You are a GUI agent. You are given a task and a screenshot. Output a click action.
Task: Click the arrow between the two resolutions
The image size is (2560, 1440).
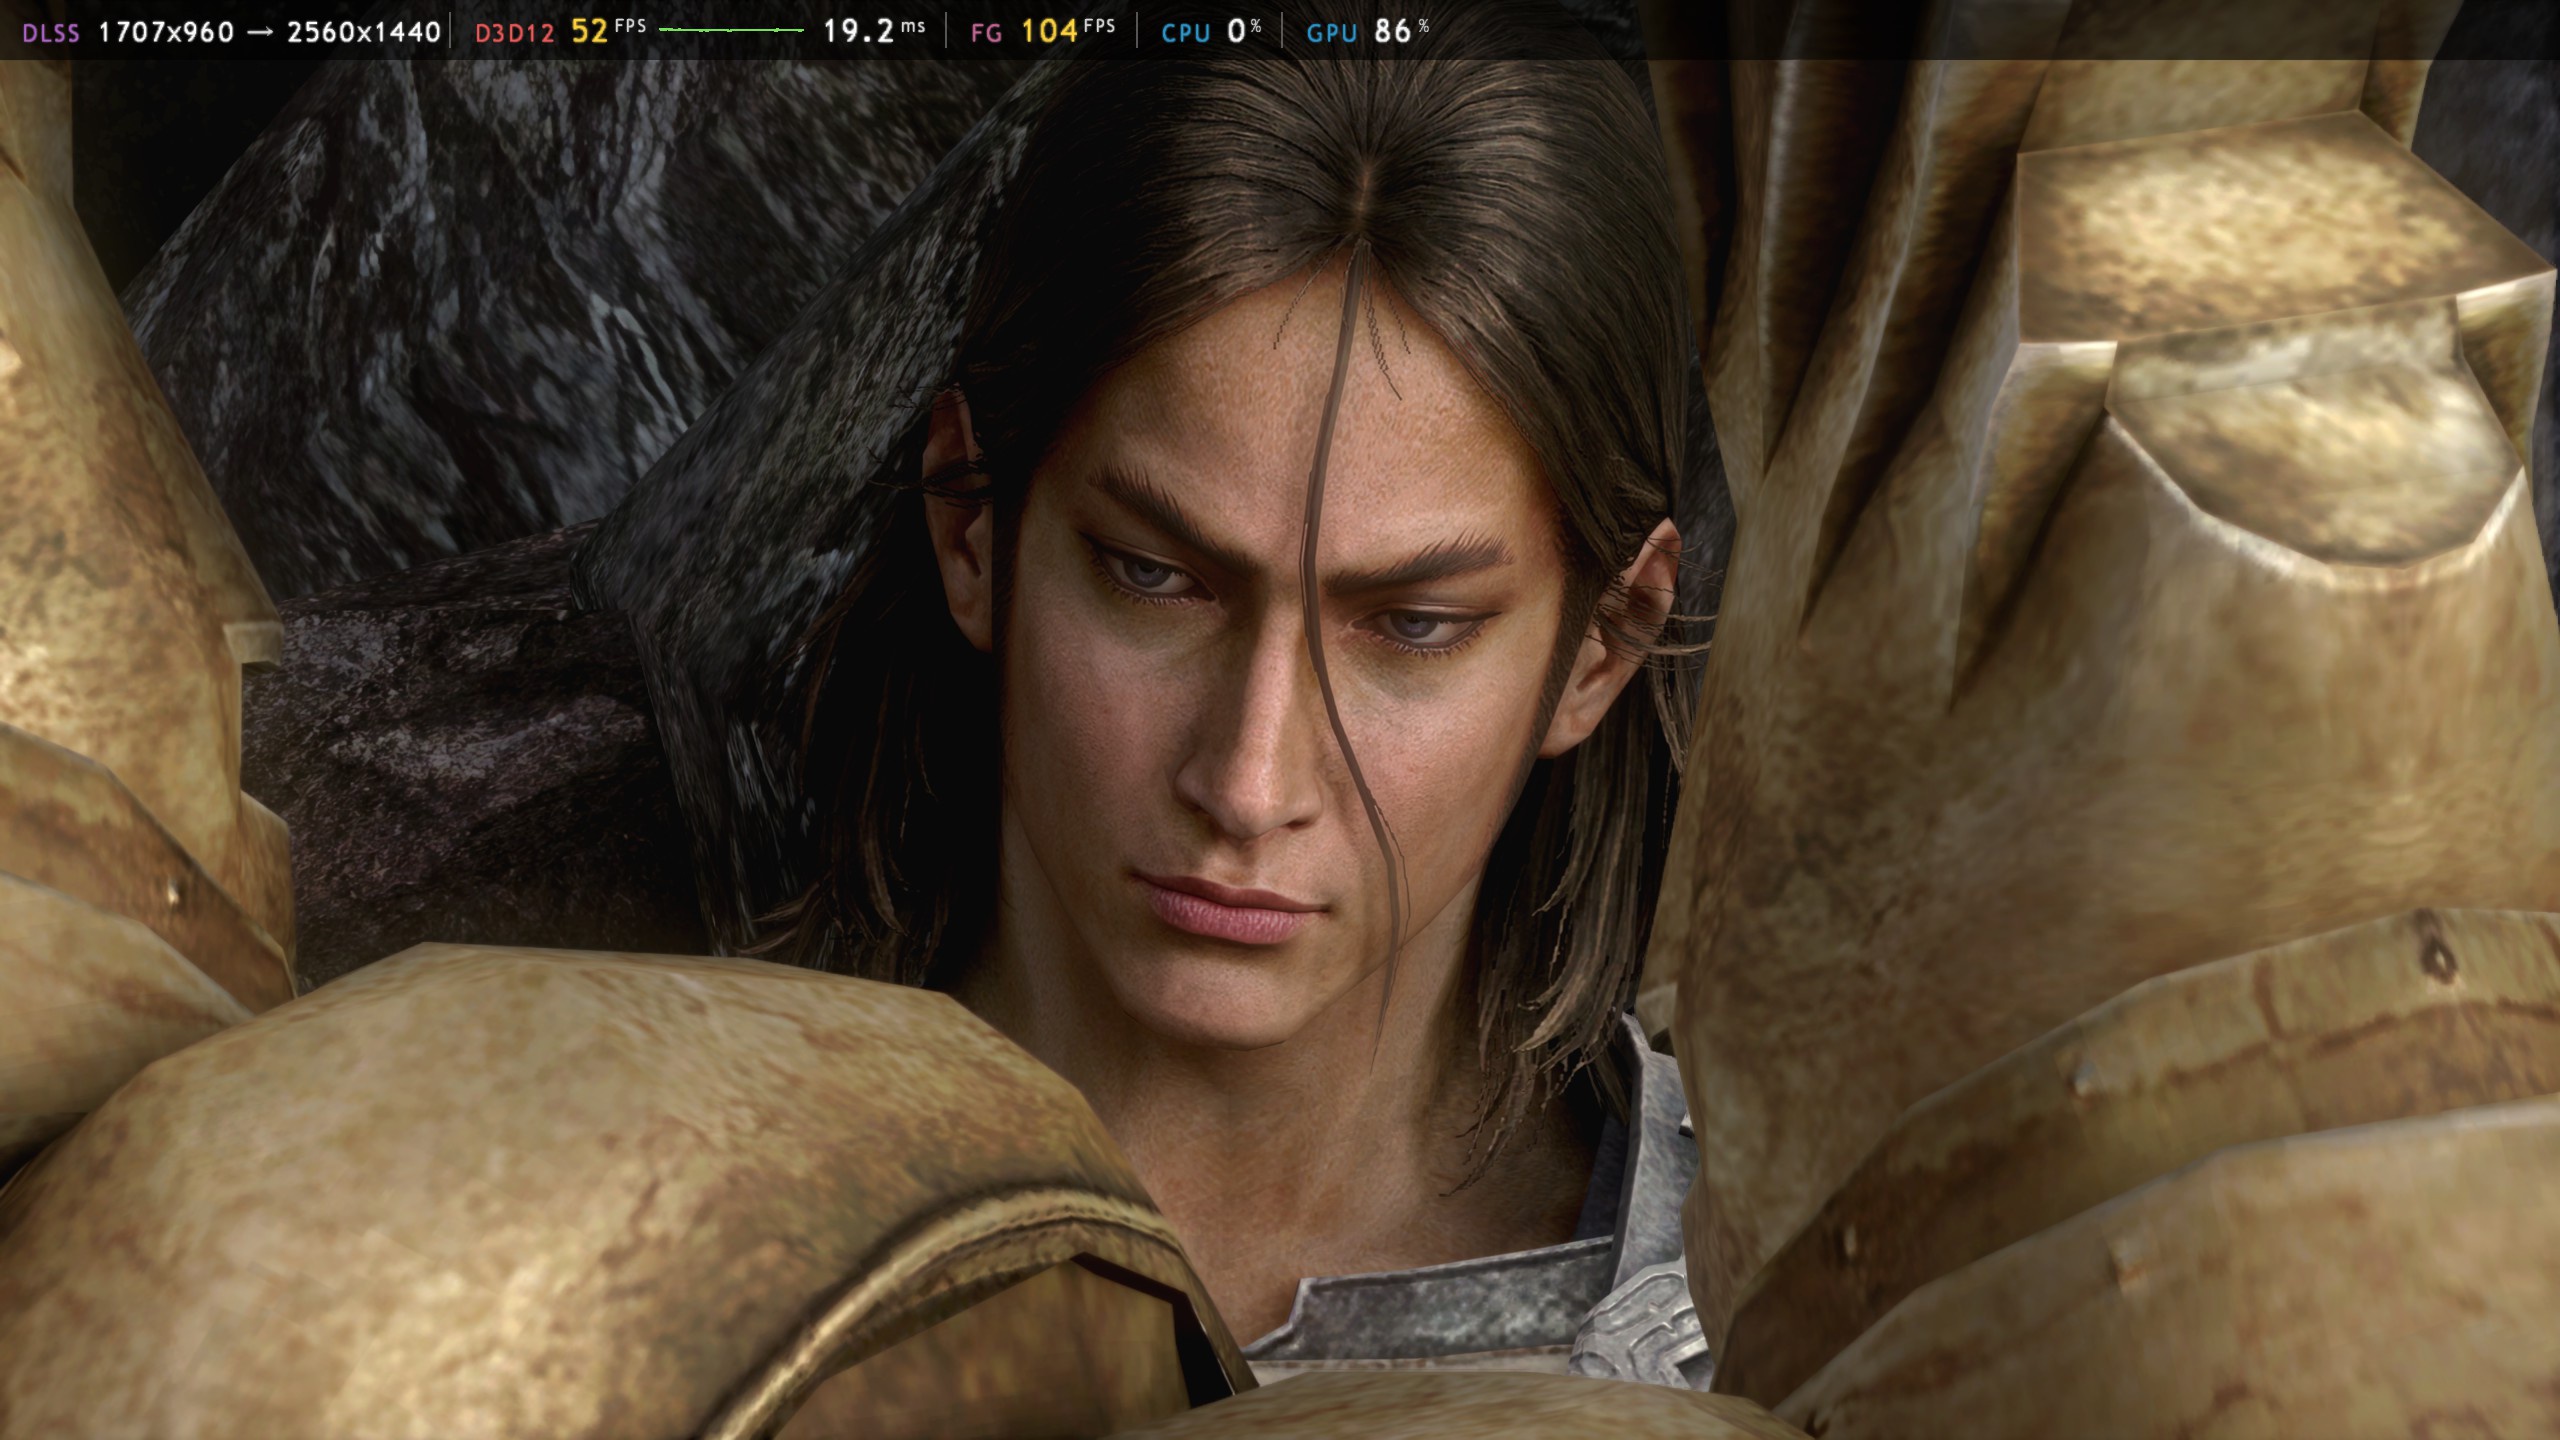tap(260, 32)
